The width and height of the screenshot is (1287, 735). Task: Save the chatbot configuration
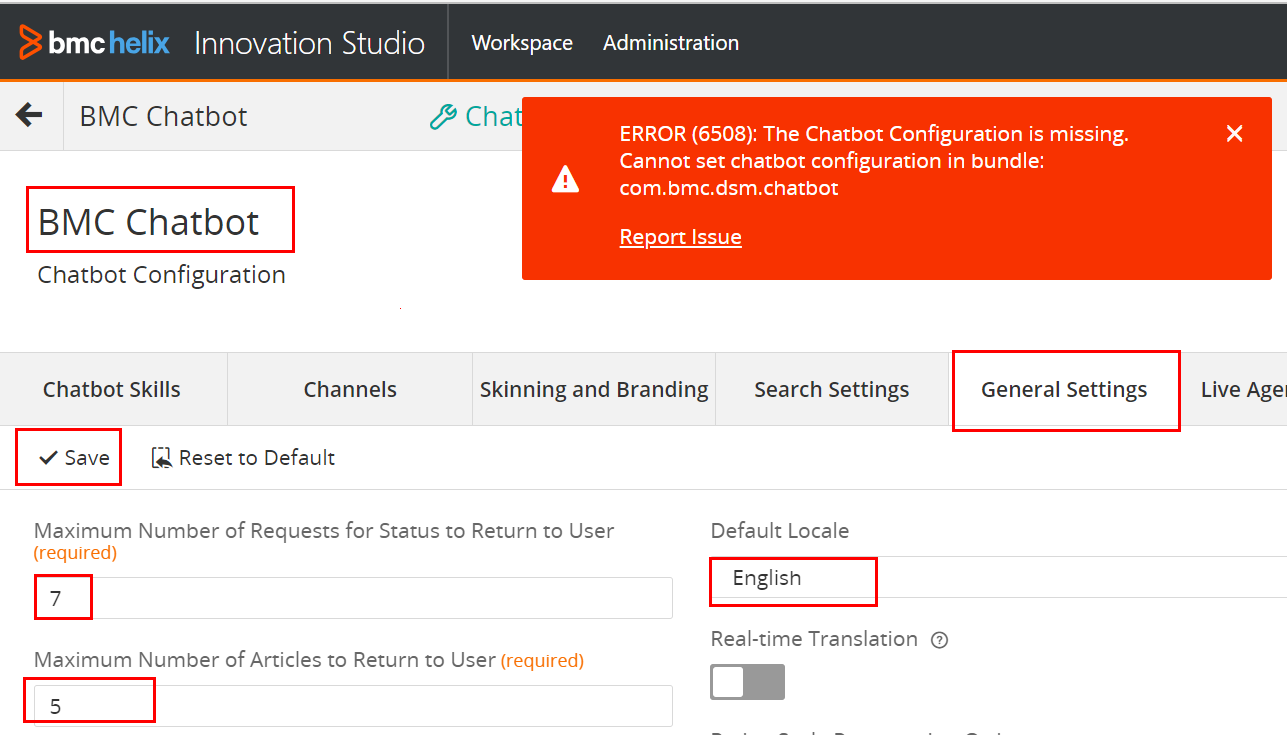pyautogui.click(x=74, y=458)
